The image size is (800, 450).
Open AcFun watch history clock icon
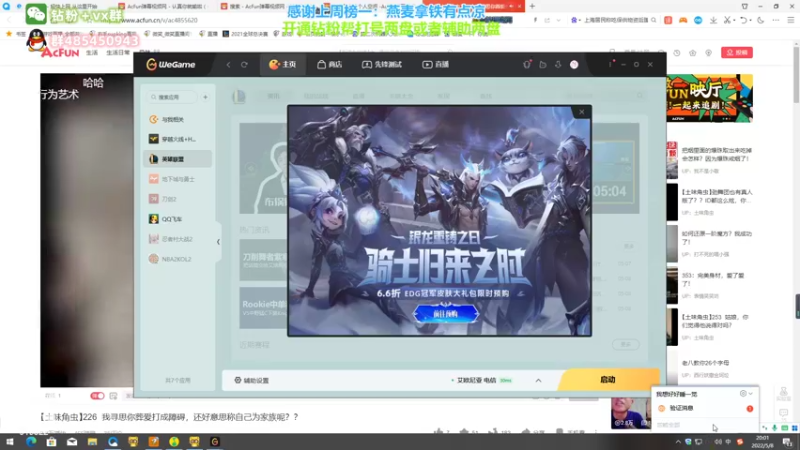click(x=677, y=53)
